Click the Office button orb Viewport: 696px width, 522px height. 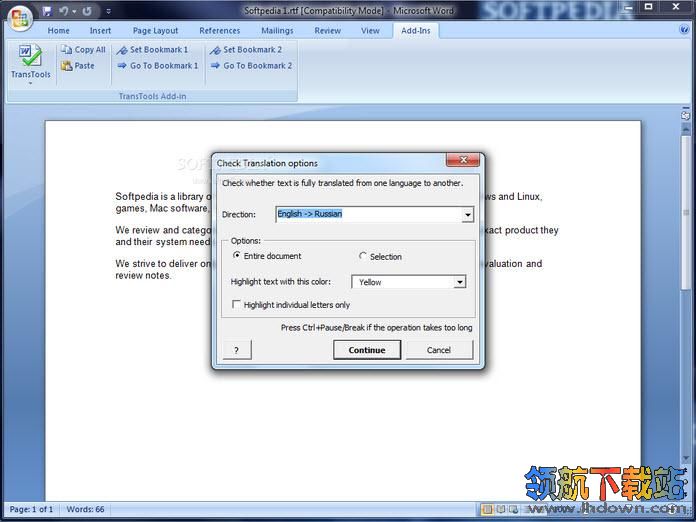[20, 18]
